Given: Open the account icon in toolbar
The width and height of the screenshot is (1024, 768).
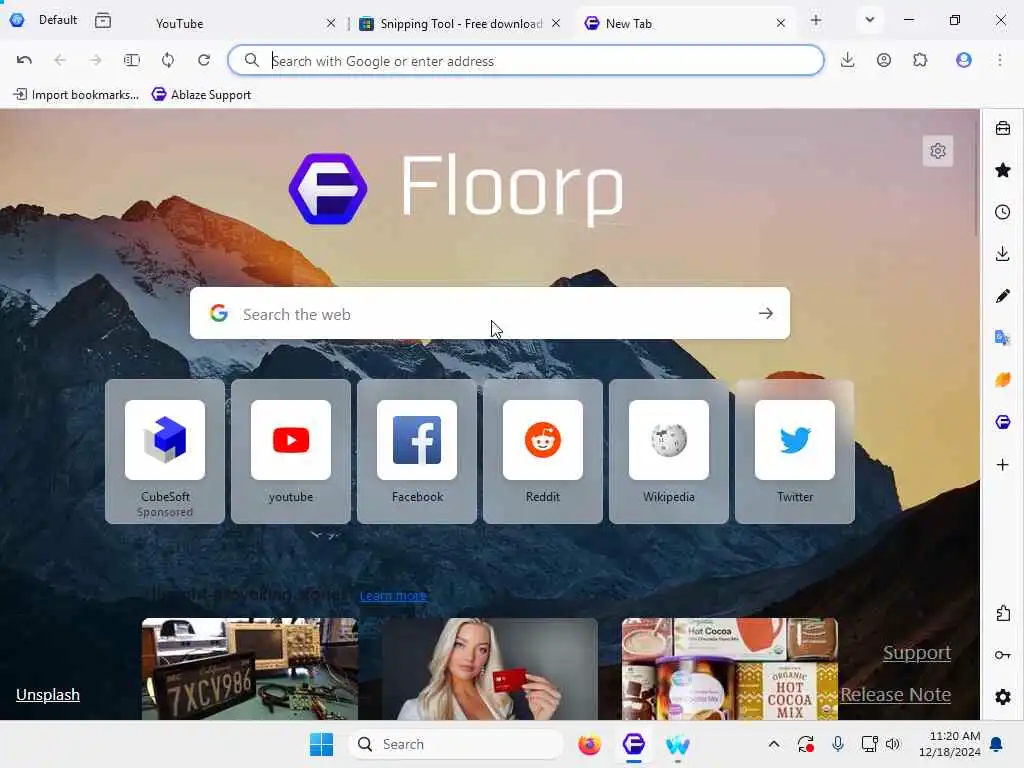Looking at the screenshot, I should pos(884,60).
